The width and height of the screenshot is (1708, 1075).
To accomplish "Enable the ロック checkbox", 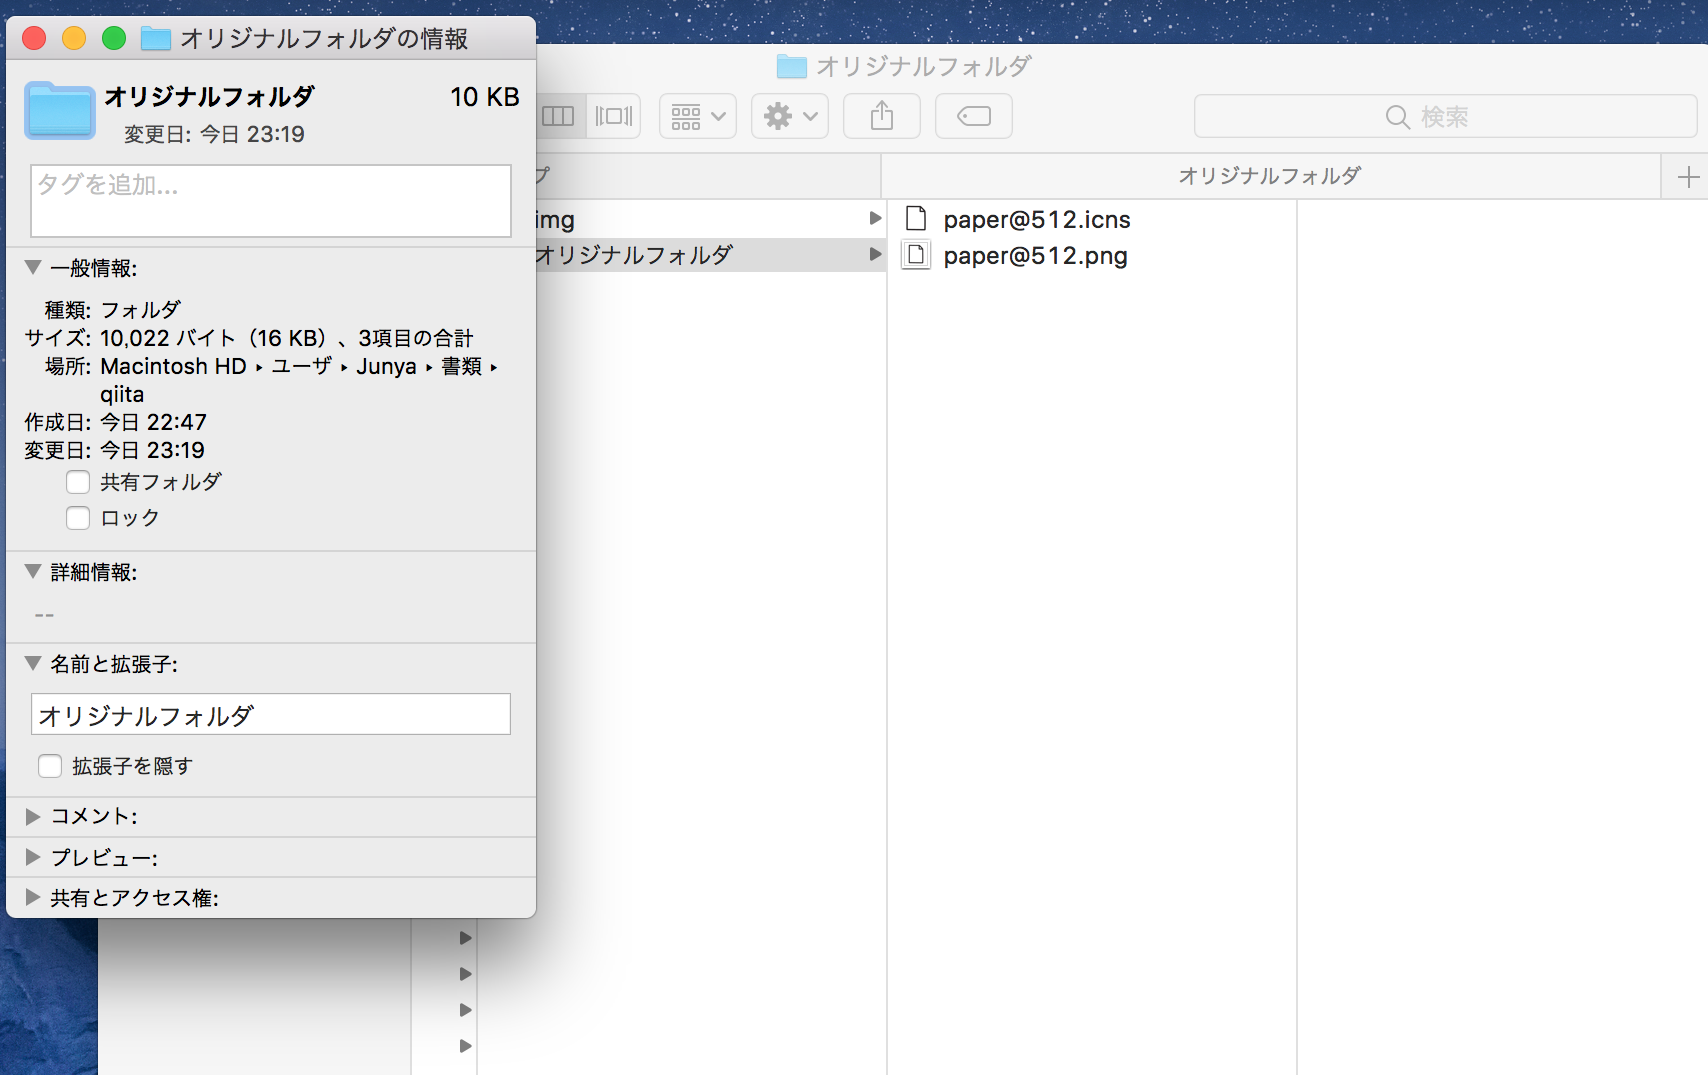I will (78, 518).
